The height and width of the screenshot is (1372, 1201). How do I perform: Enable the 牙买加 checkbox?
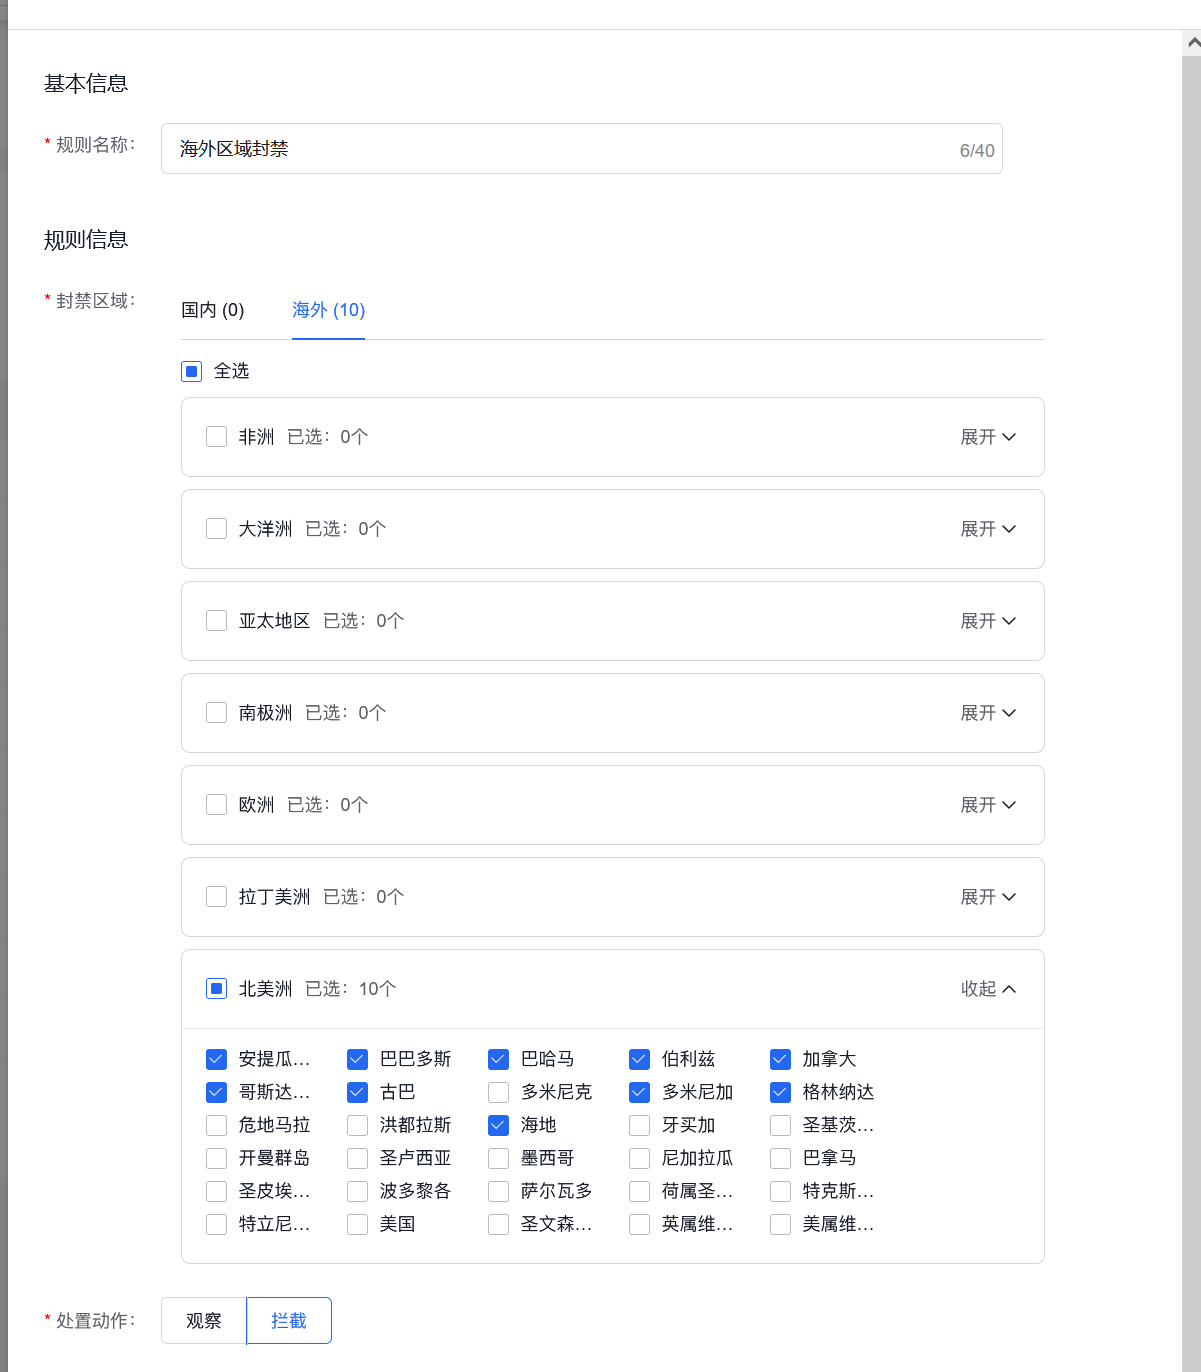(639, 1125)
